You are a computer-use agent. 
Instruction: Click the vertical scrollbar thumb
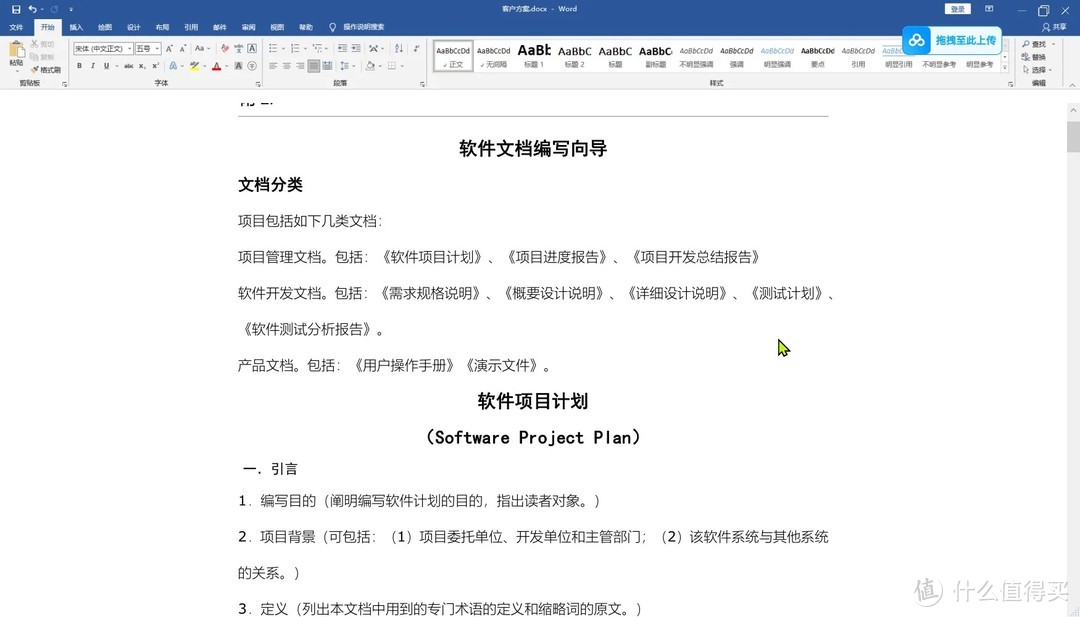point(1073,136)
